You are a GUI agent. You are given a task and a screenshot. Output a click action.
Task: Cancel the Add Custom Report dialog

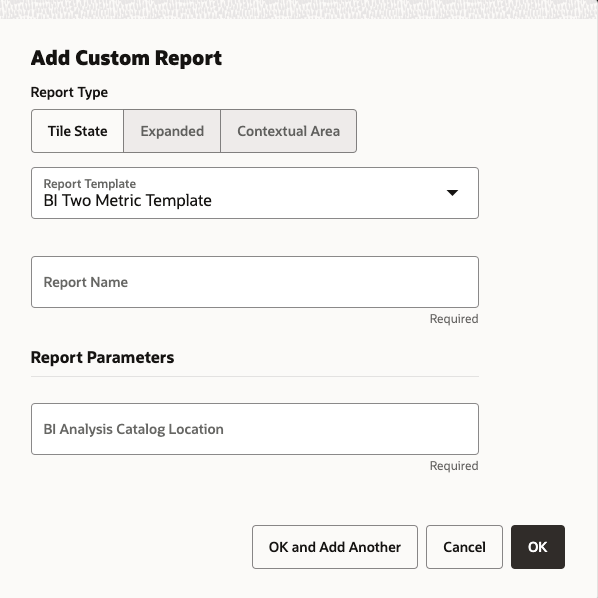tap(464, 547)
